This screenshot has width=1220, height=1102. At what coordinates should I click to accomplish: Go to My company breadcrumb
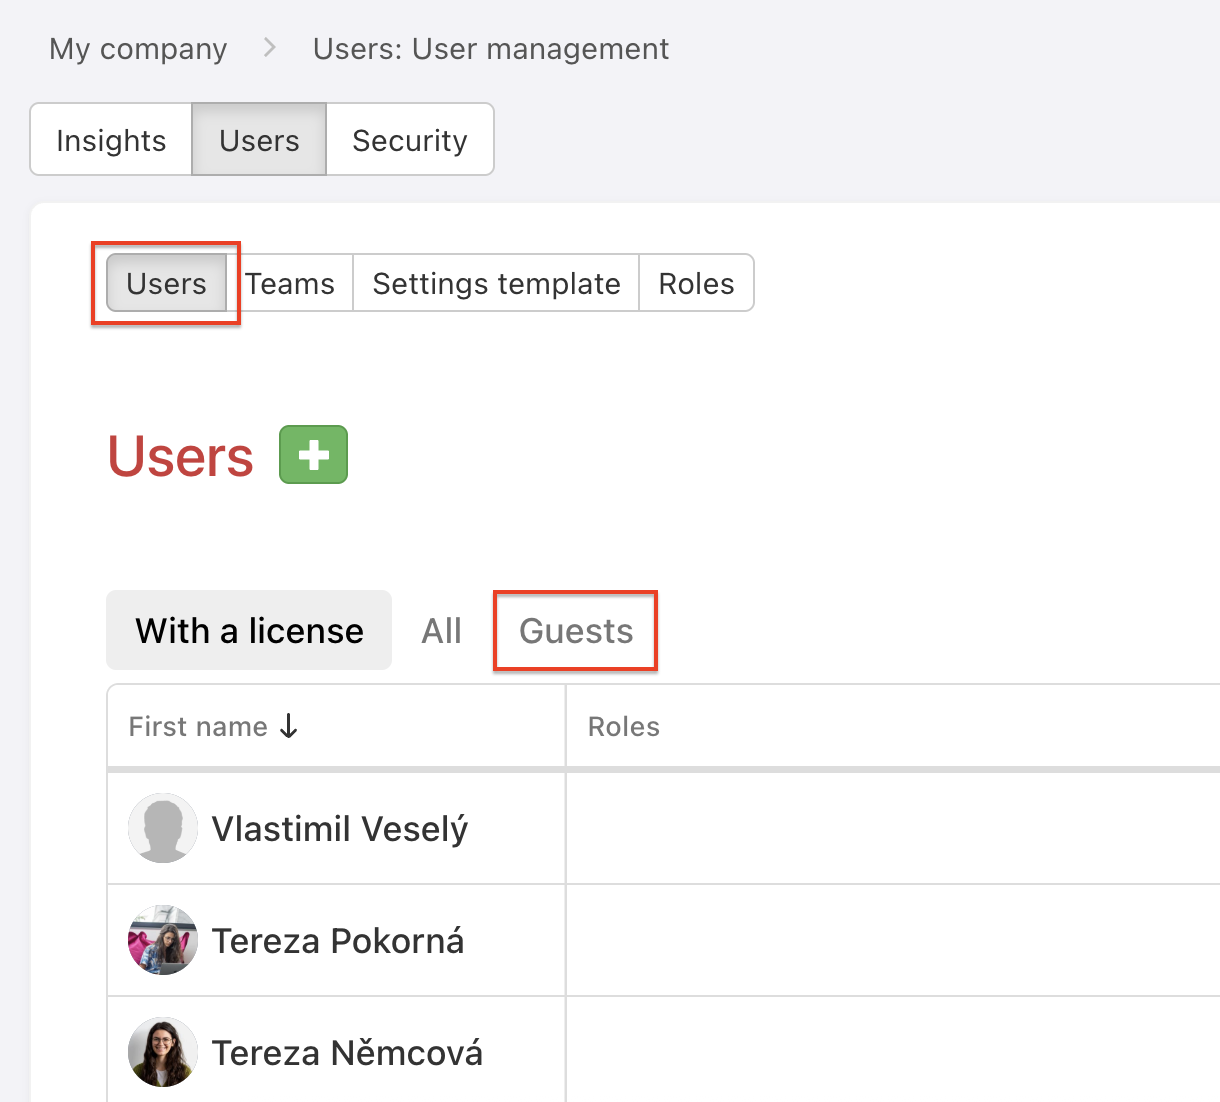pos(138,49)
